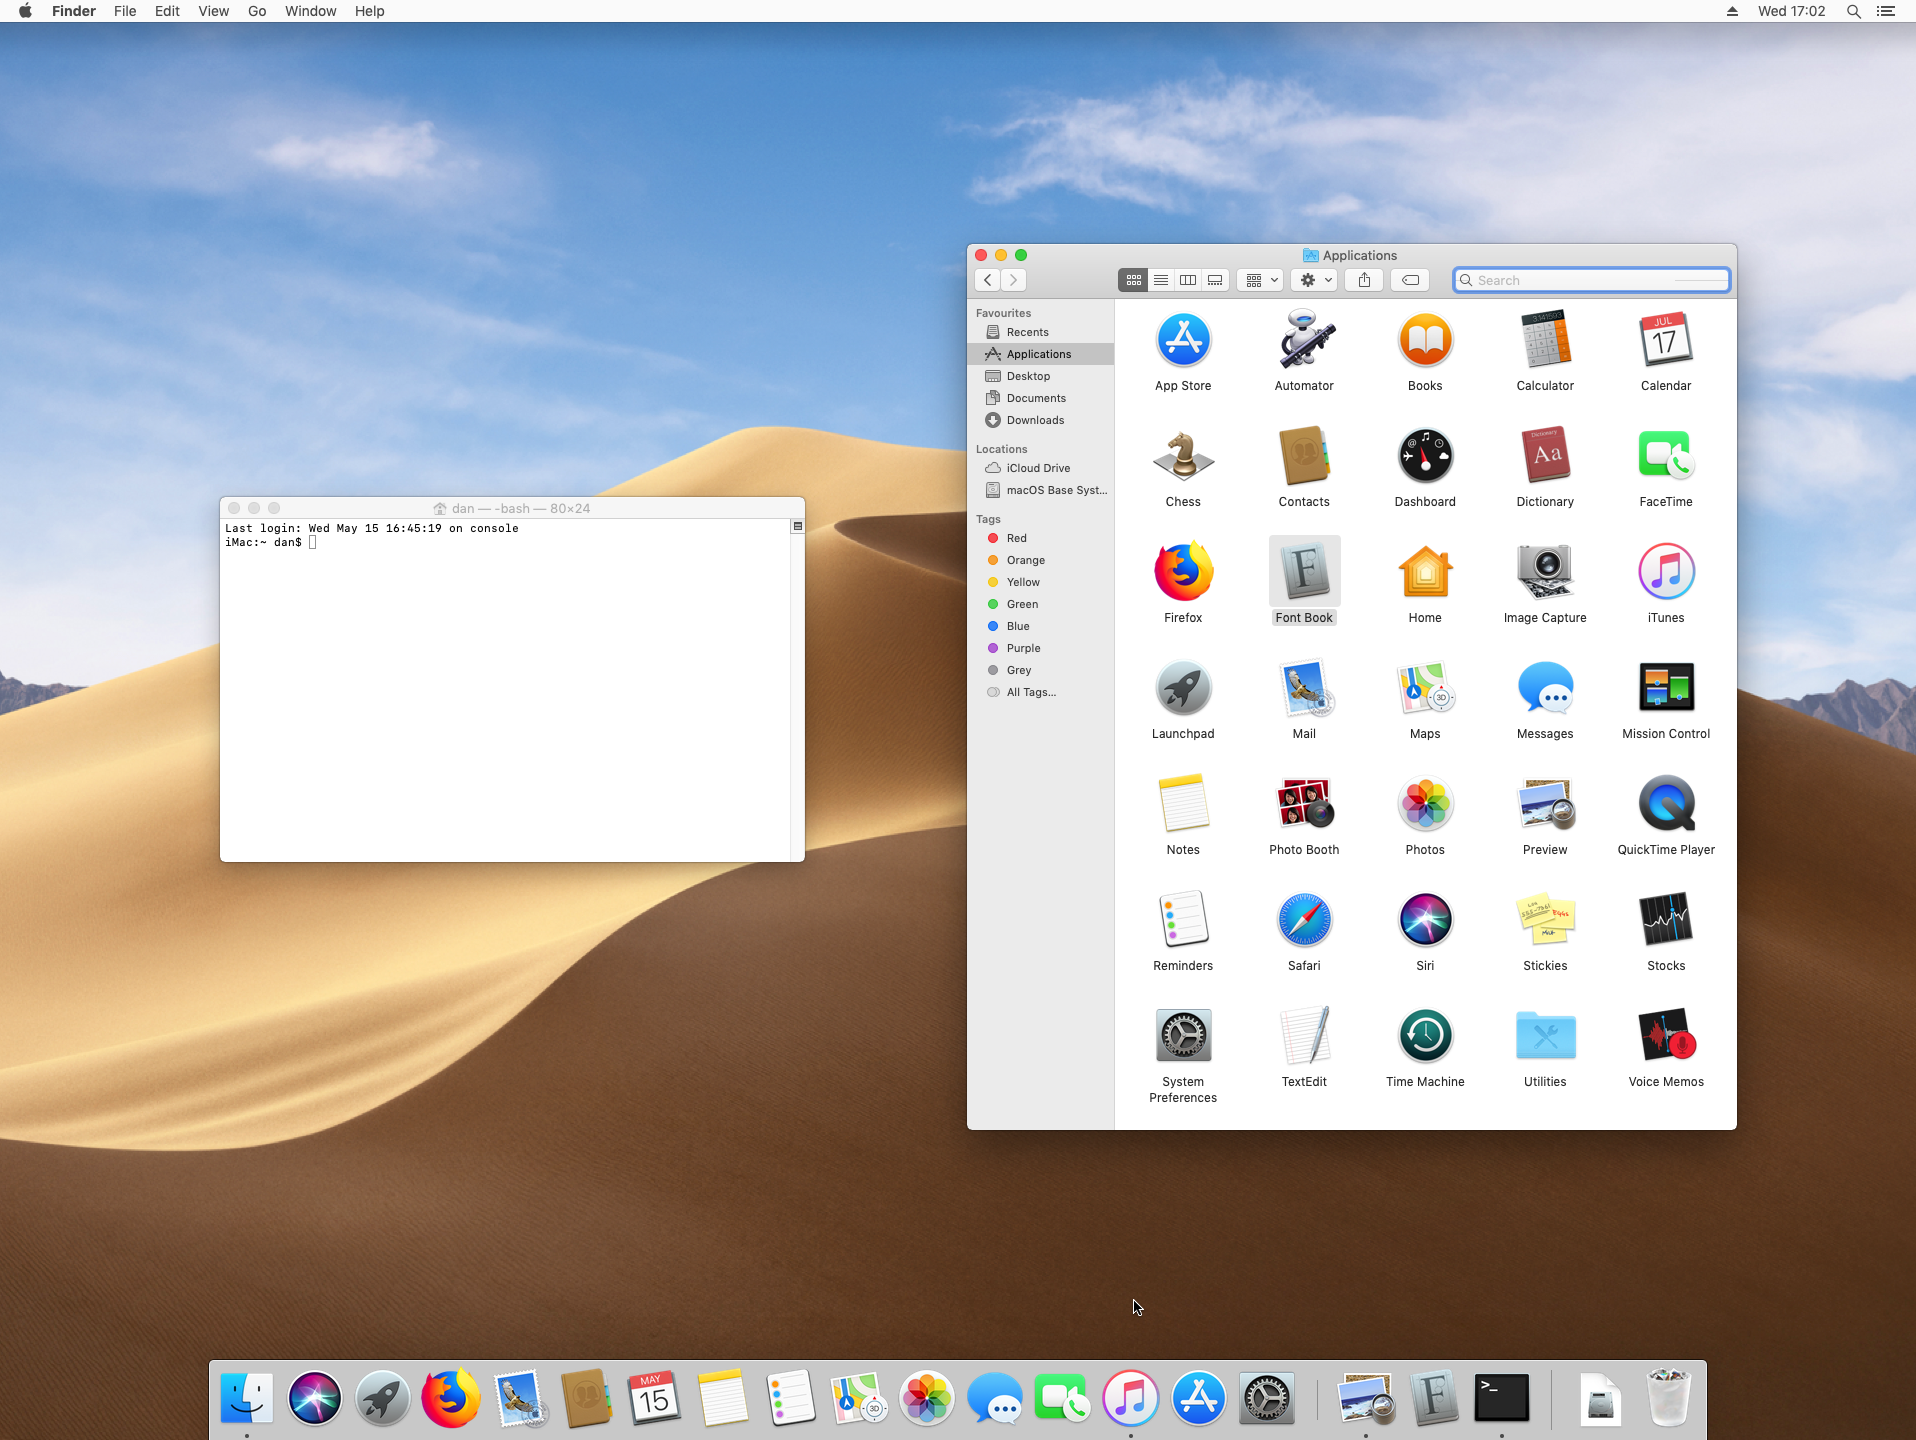
Task: Open the Trash in the Dock
Action: [x=1668, y=1398]
